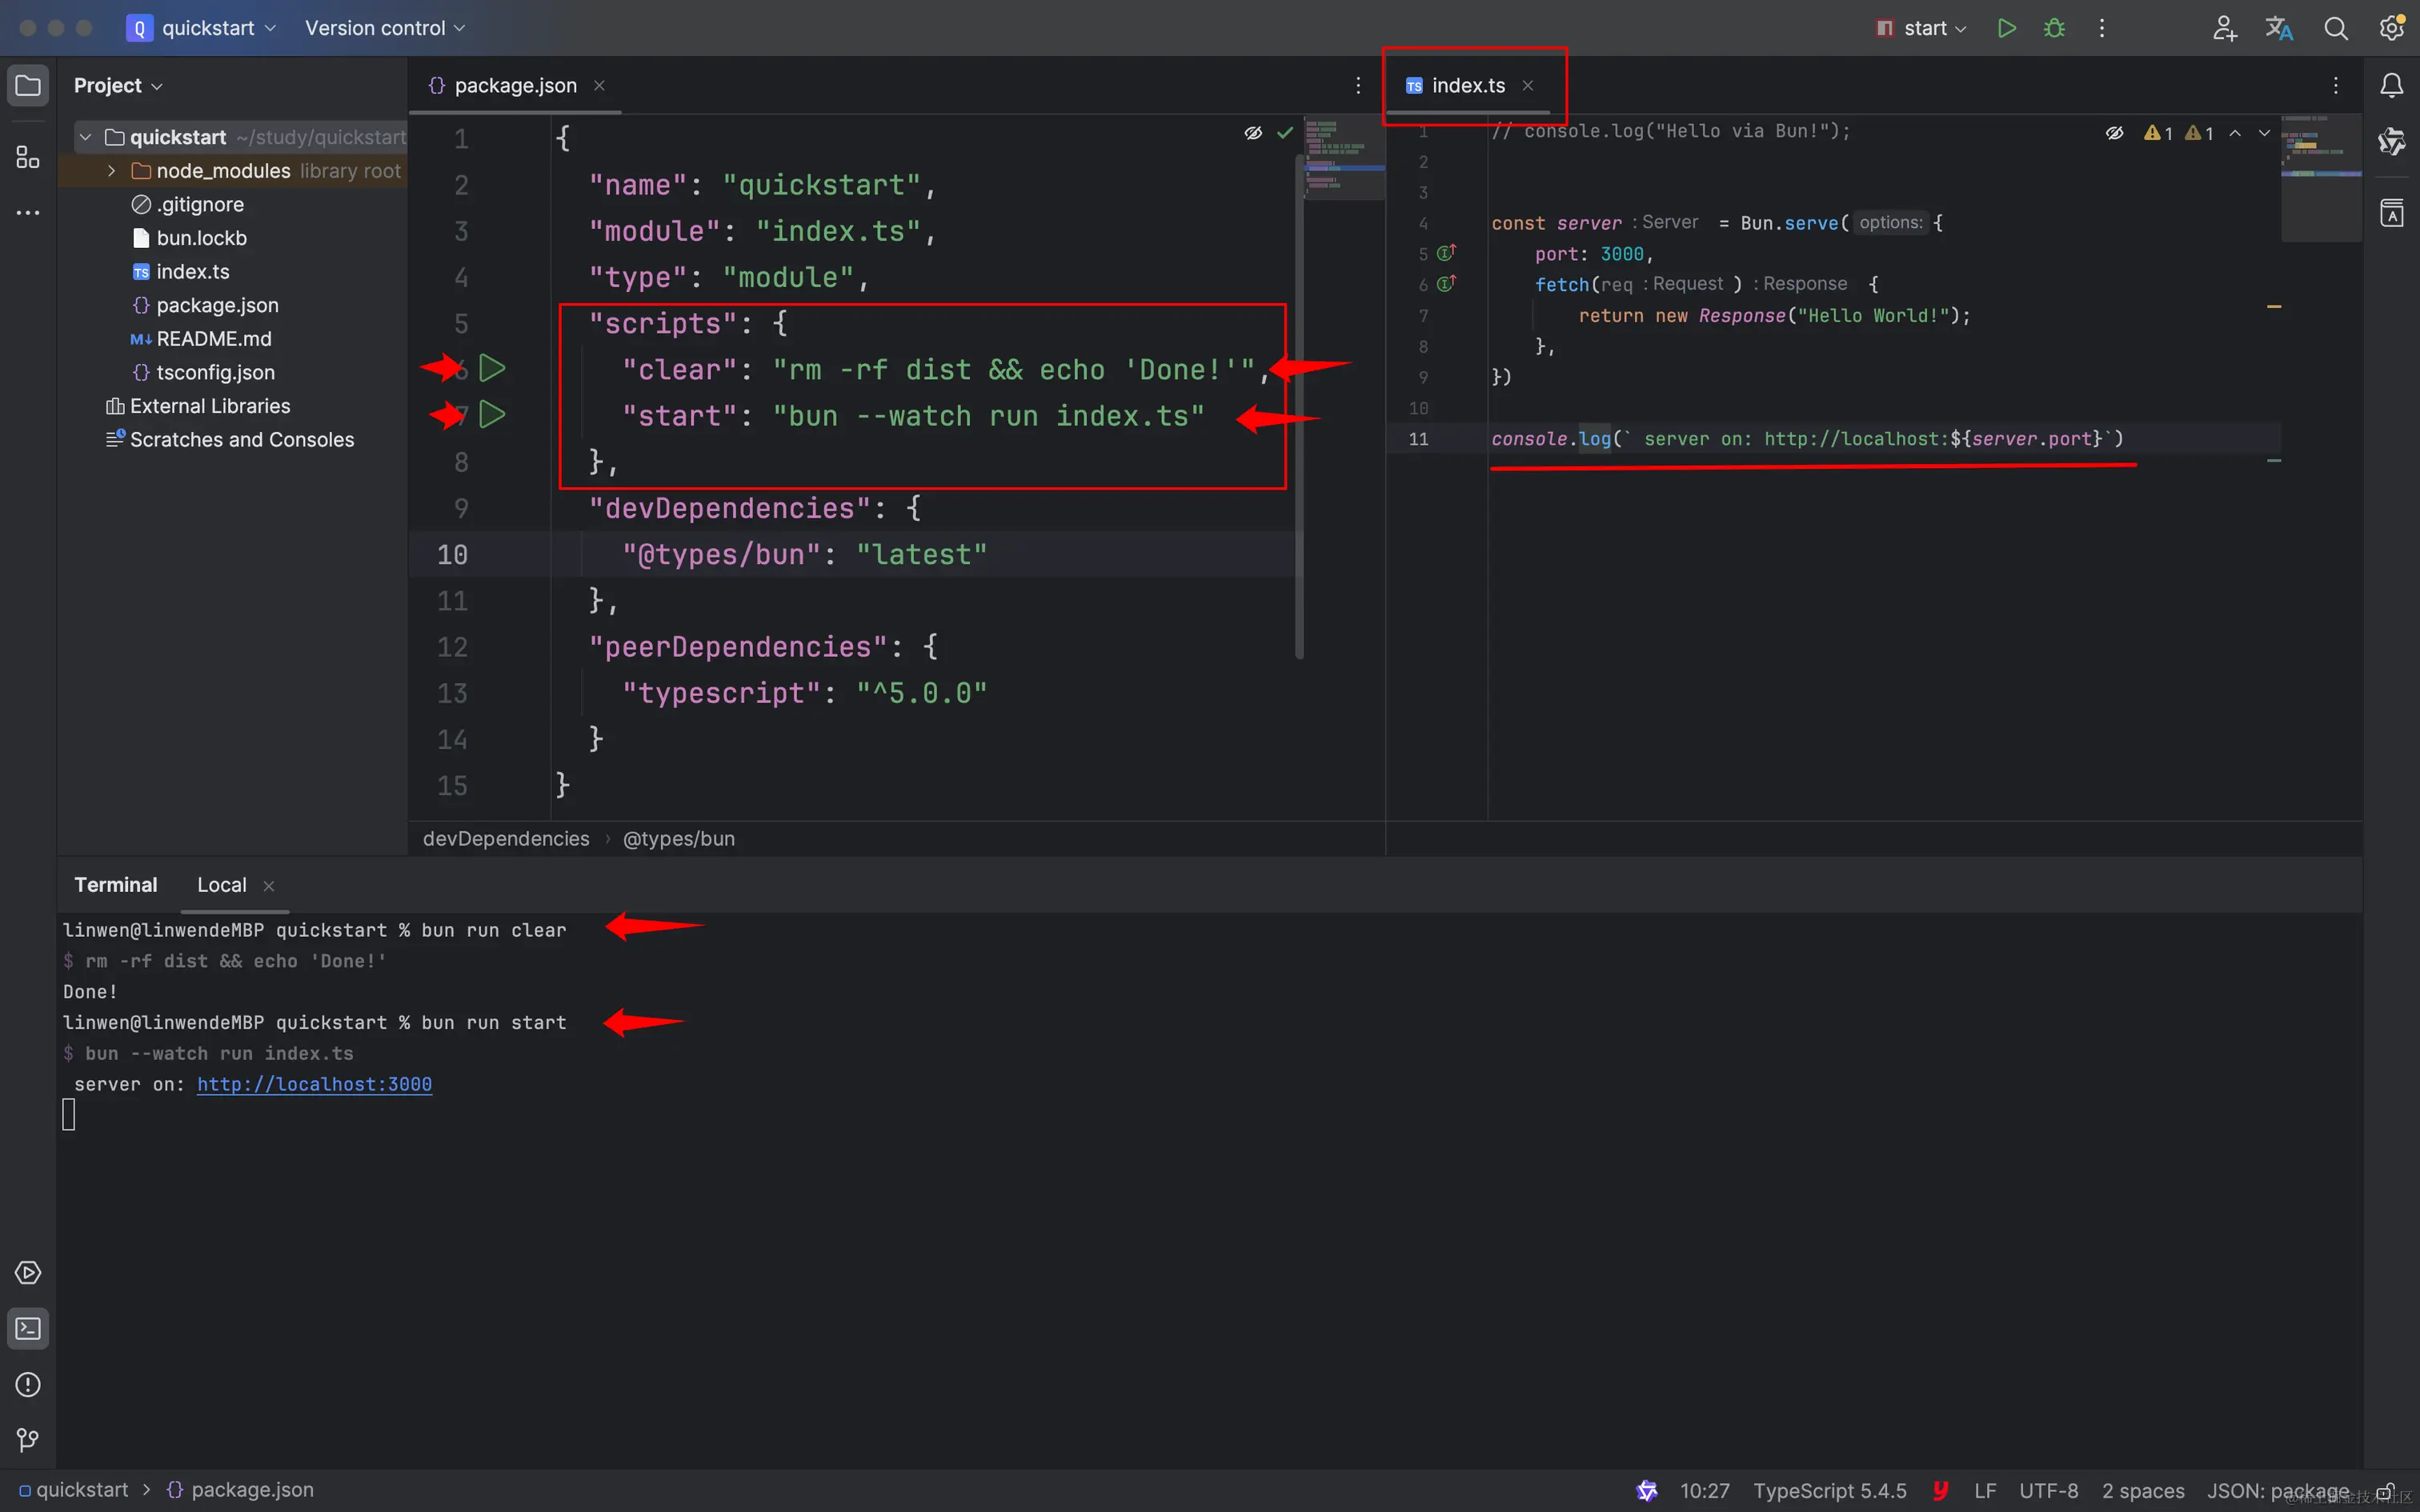
Task: Open Notifications bell icon
Action: click(x=2391, y=85)
